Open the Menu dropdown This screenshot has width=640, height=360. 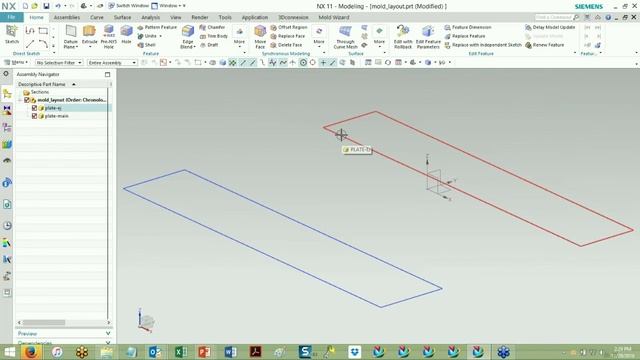click(x=16, y=62)
